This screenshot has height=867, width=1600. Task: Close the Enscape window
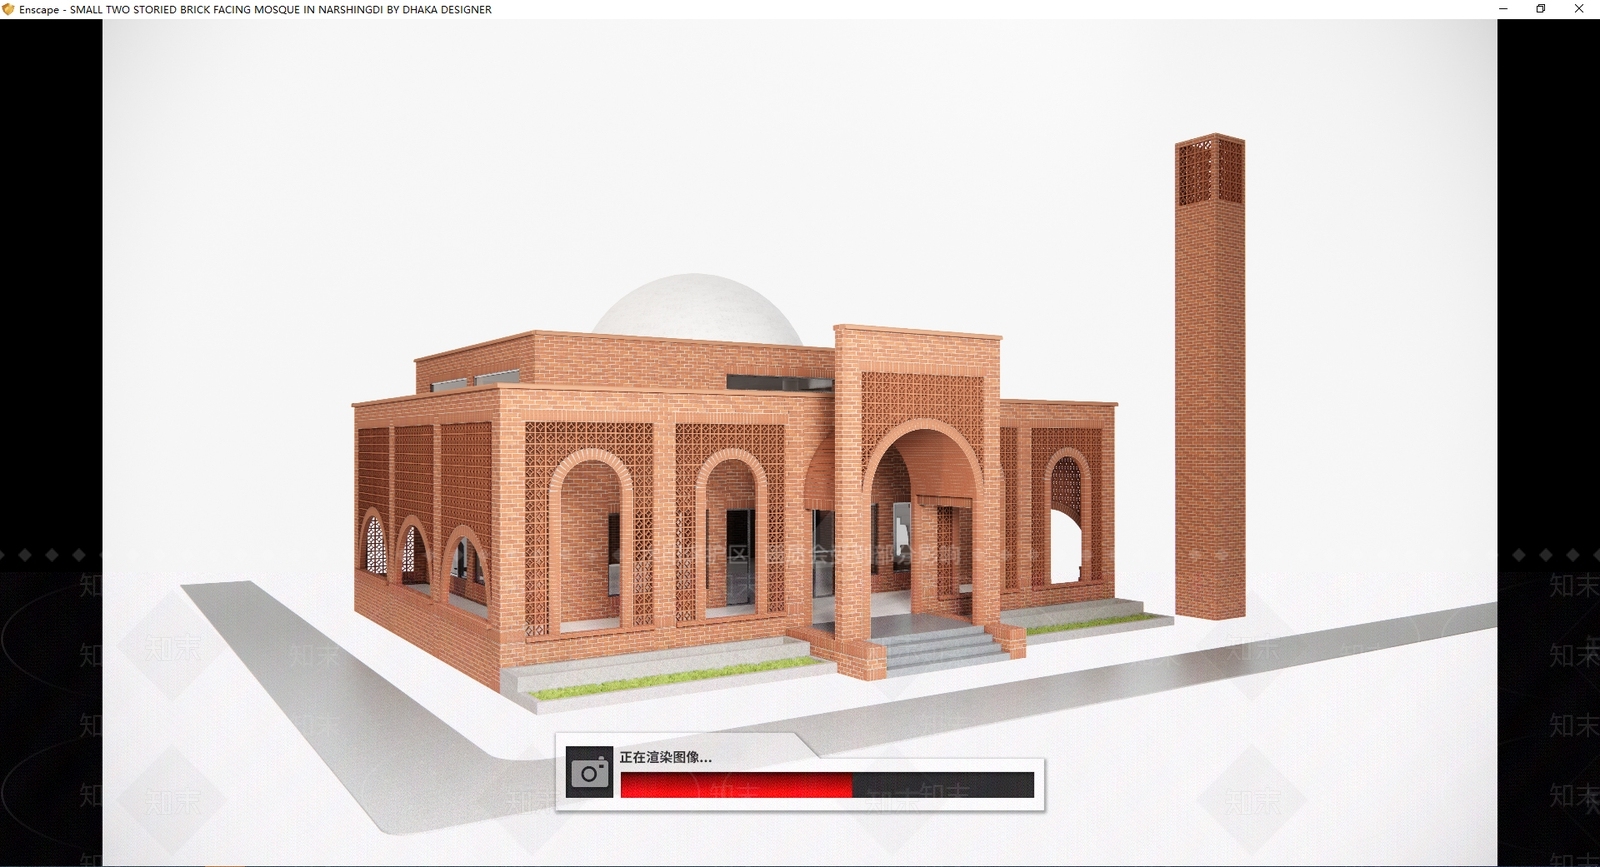pyautogui.click(x=1579, y=9)
